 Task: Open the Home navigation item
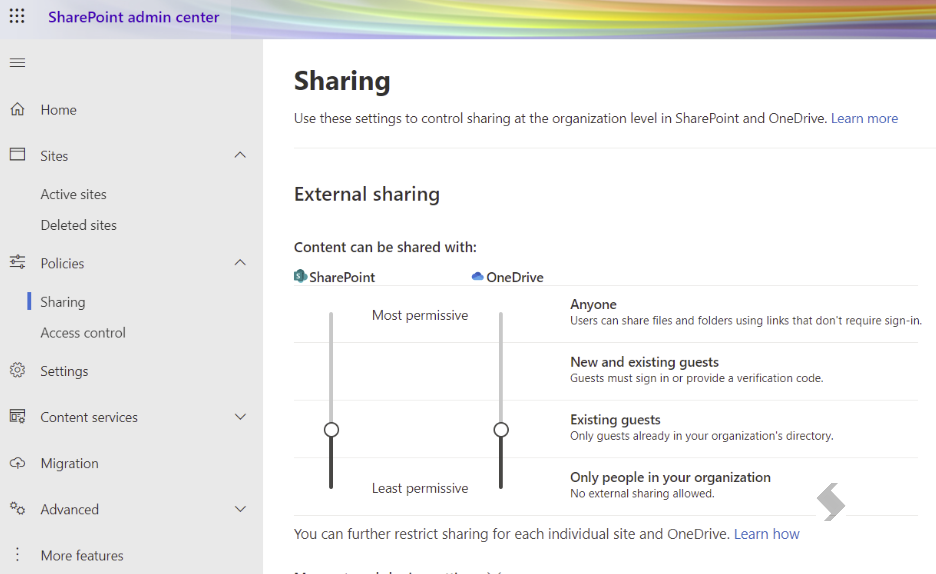tap(58, 110)
